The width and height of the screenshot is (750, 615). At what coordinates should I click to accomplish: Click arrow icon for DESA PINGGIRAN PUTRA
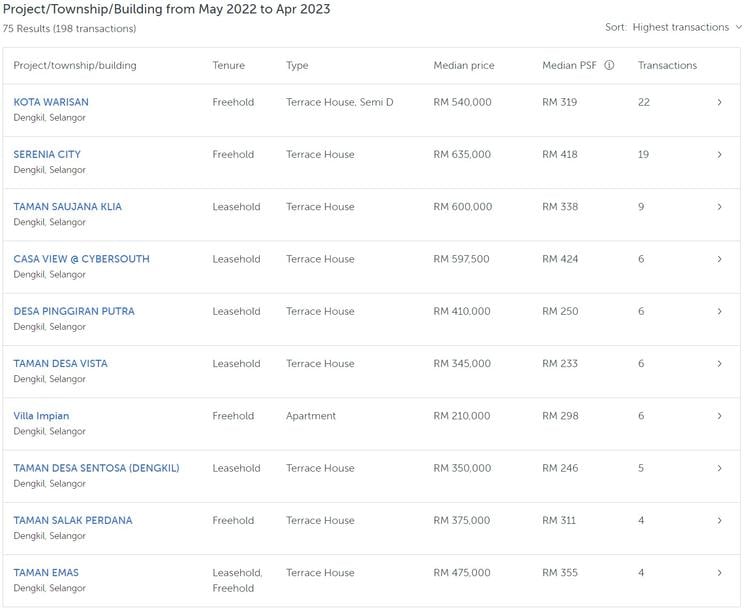coord(719,311)
